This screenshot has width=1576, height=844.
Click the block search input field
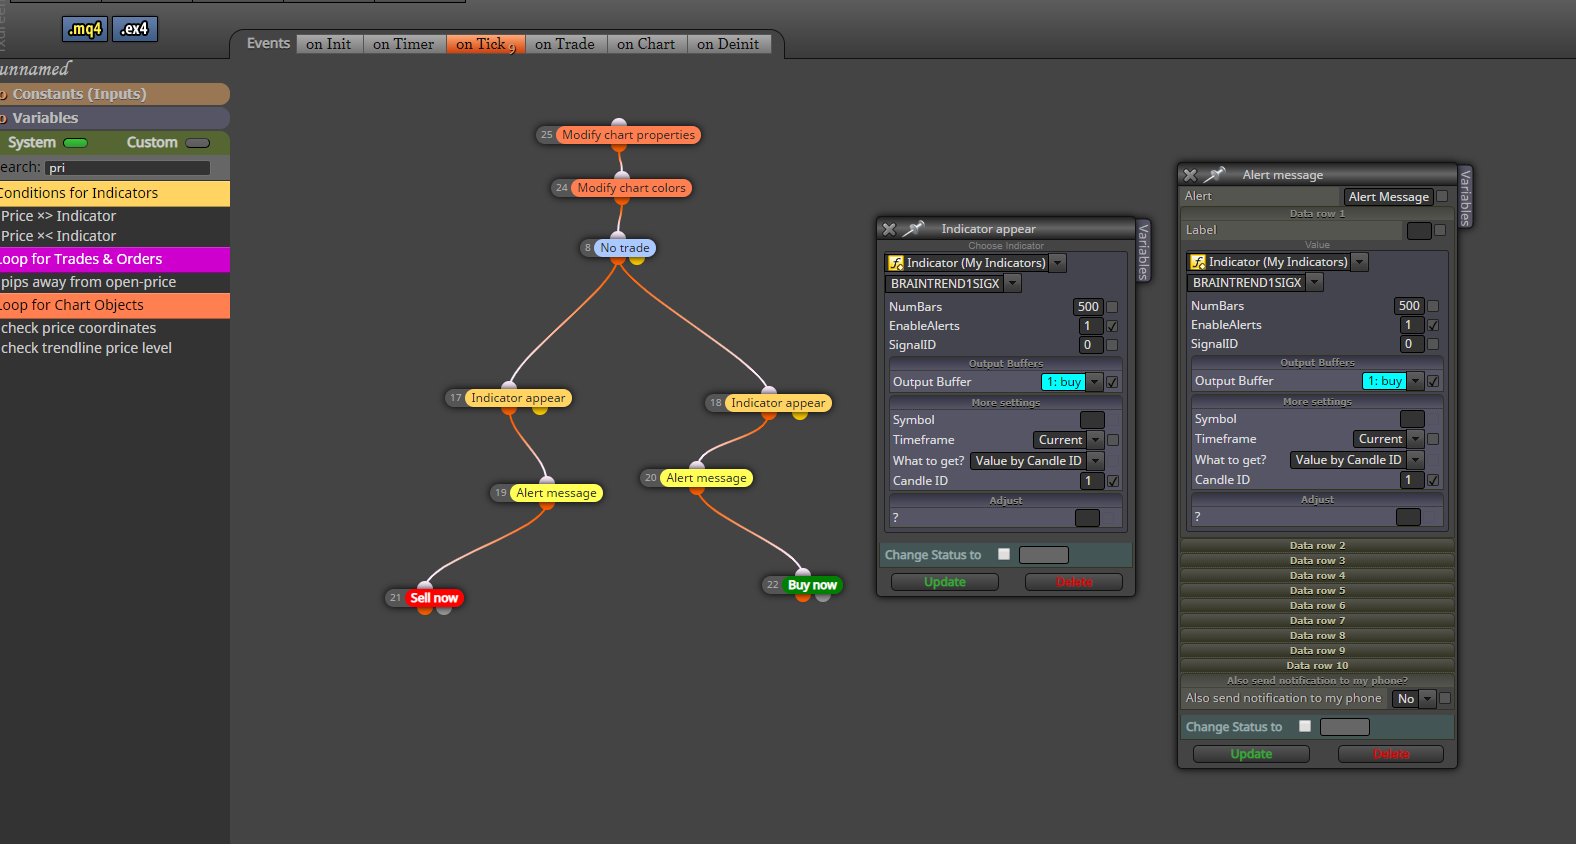pos(128,168)
